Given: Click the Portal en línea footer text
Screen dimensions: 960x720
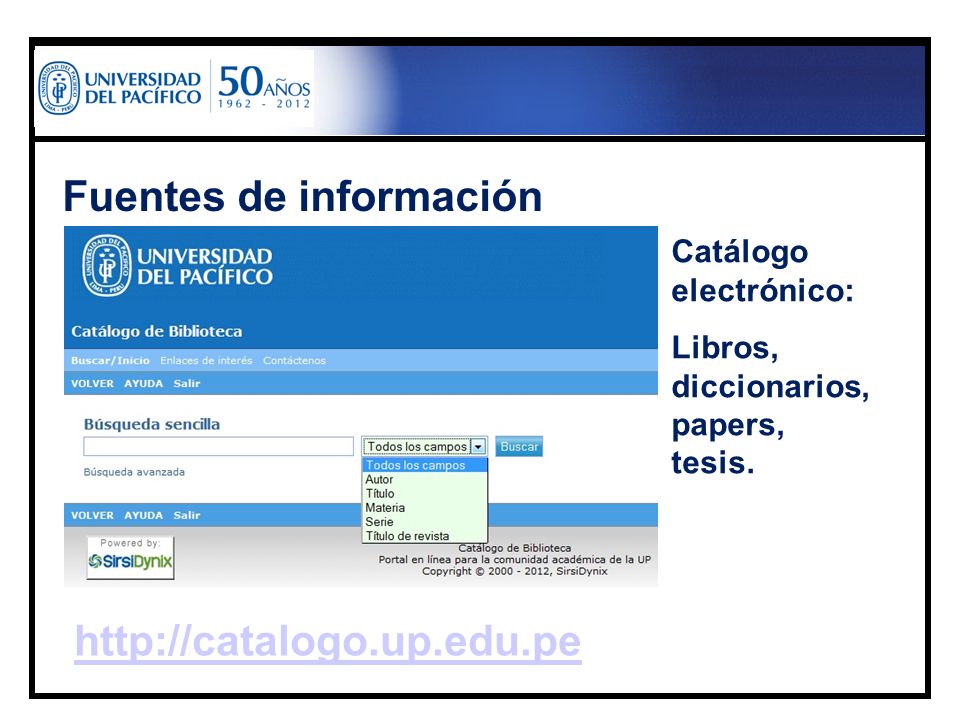Looking at the screenshot, I should click(x=515, y=560).
